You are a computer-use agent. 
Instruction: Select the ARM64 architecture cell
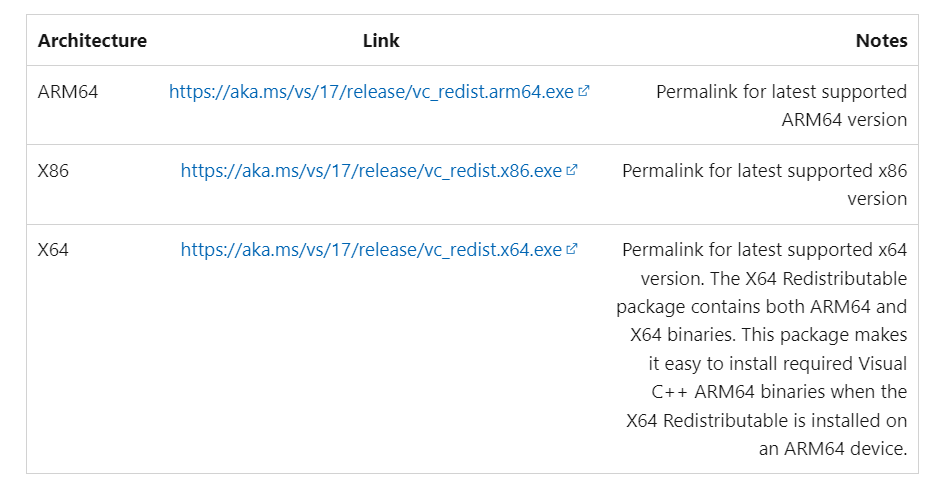click(68, 92)
